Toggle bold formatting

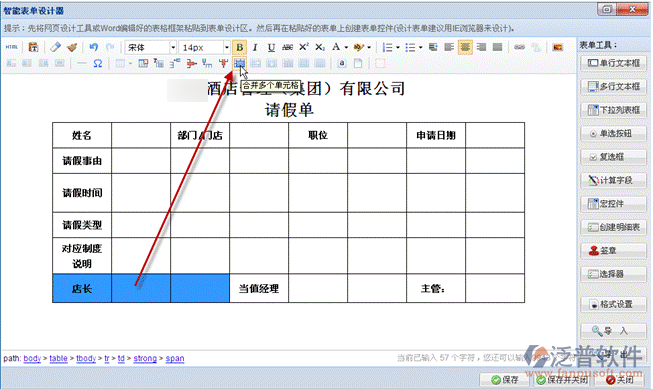(239, 47)
